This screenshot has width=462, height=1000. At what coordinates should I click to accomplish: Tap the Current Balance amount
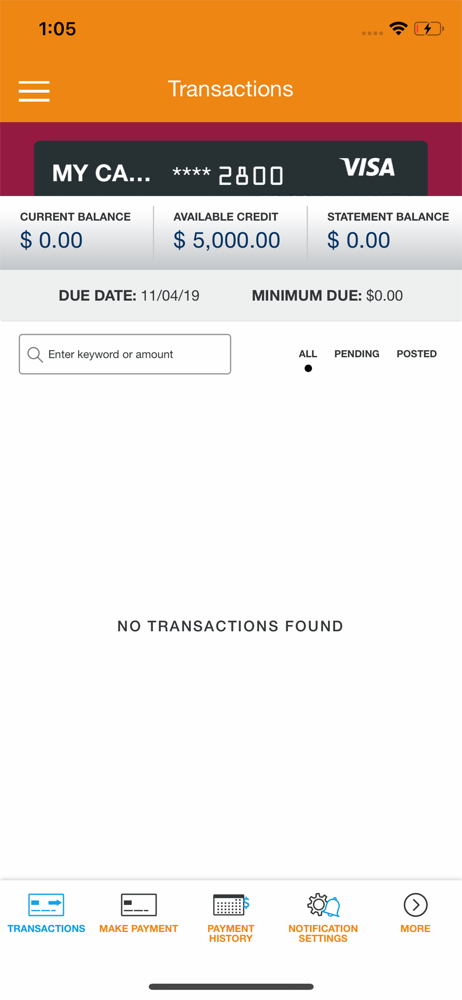[51, 240]
